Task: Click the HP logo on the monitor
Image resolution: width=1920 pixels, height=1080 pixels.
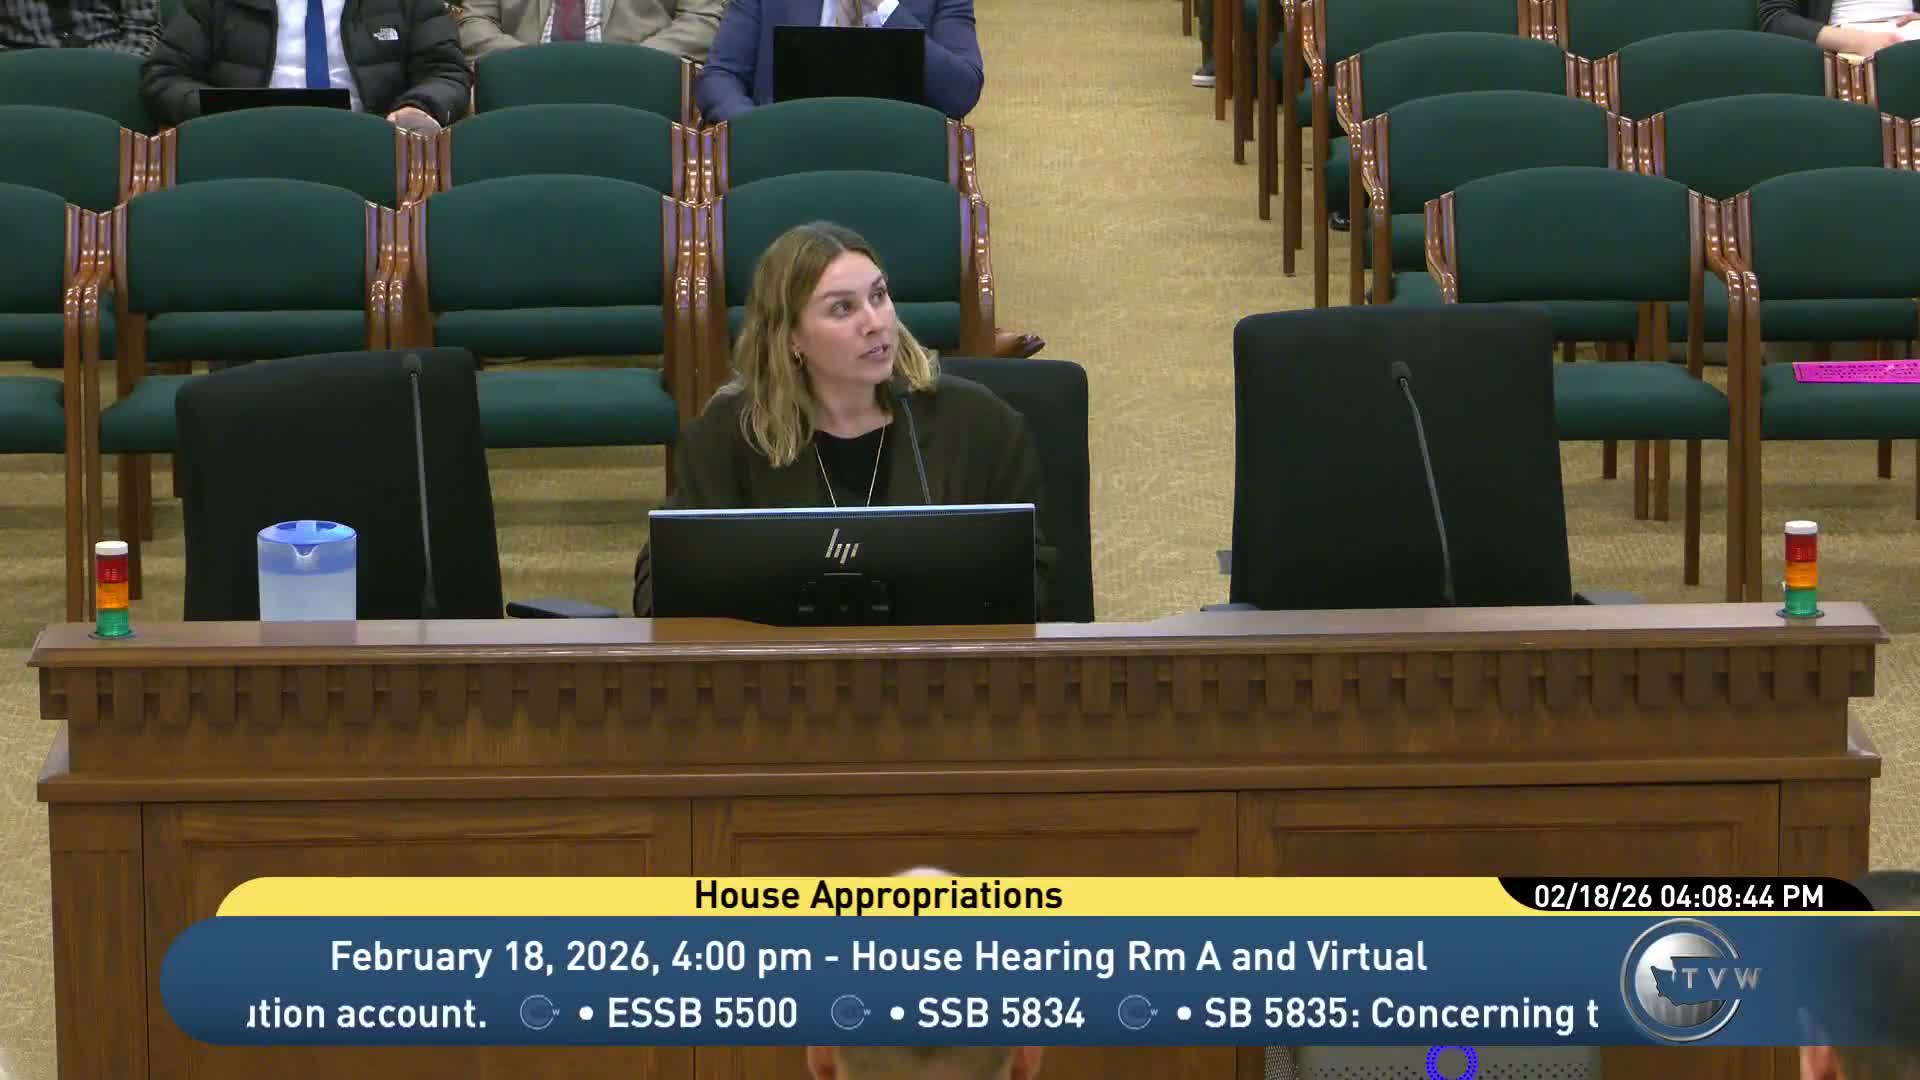Action: [841, 545]
